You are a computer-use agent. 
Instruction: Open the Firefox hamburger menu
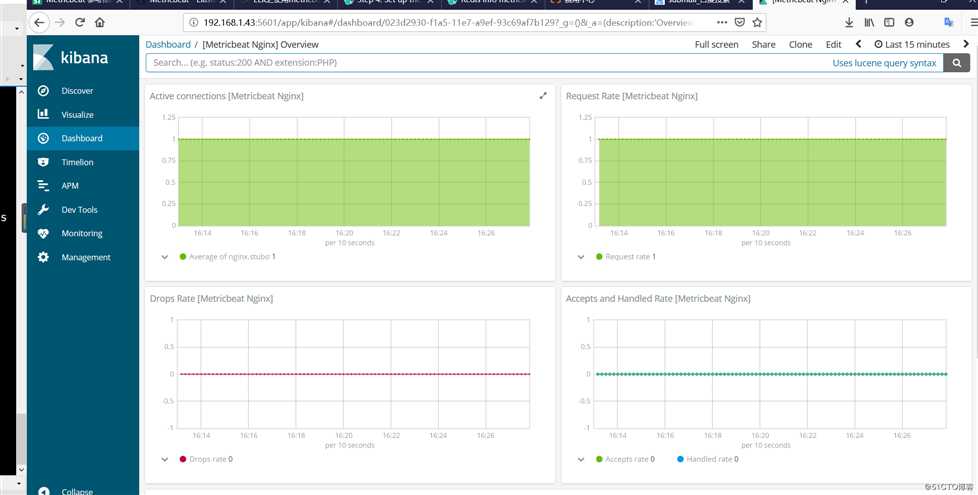[x=974, y=22]
